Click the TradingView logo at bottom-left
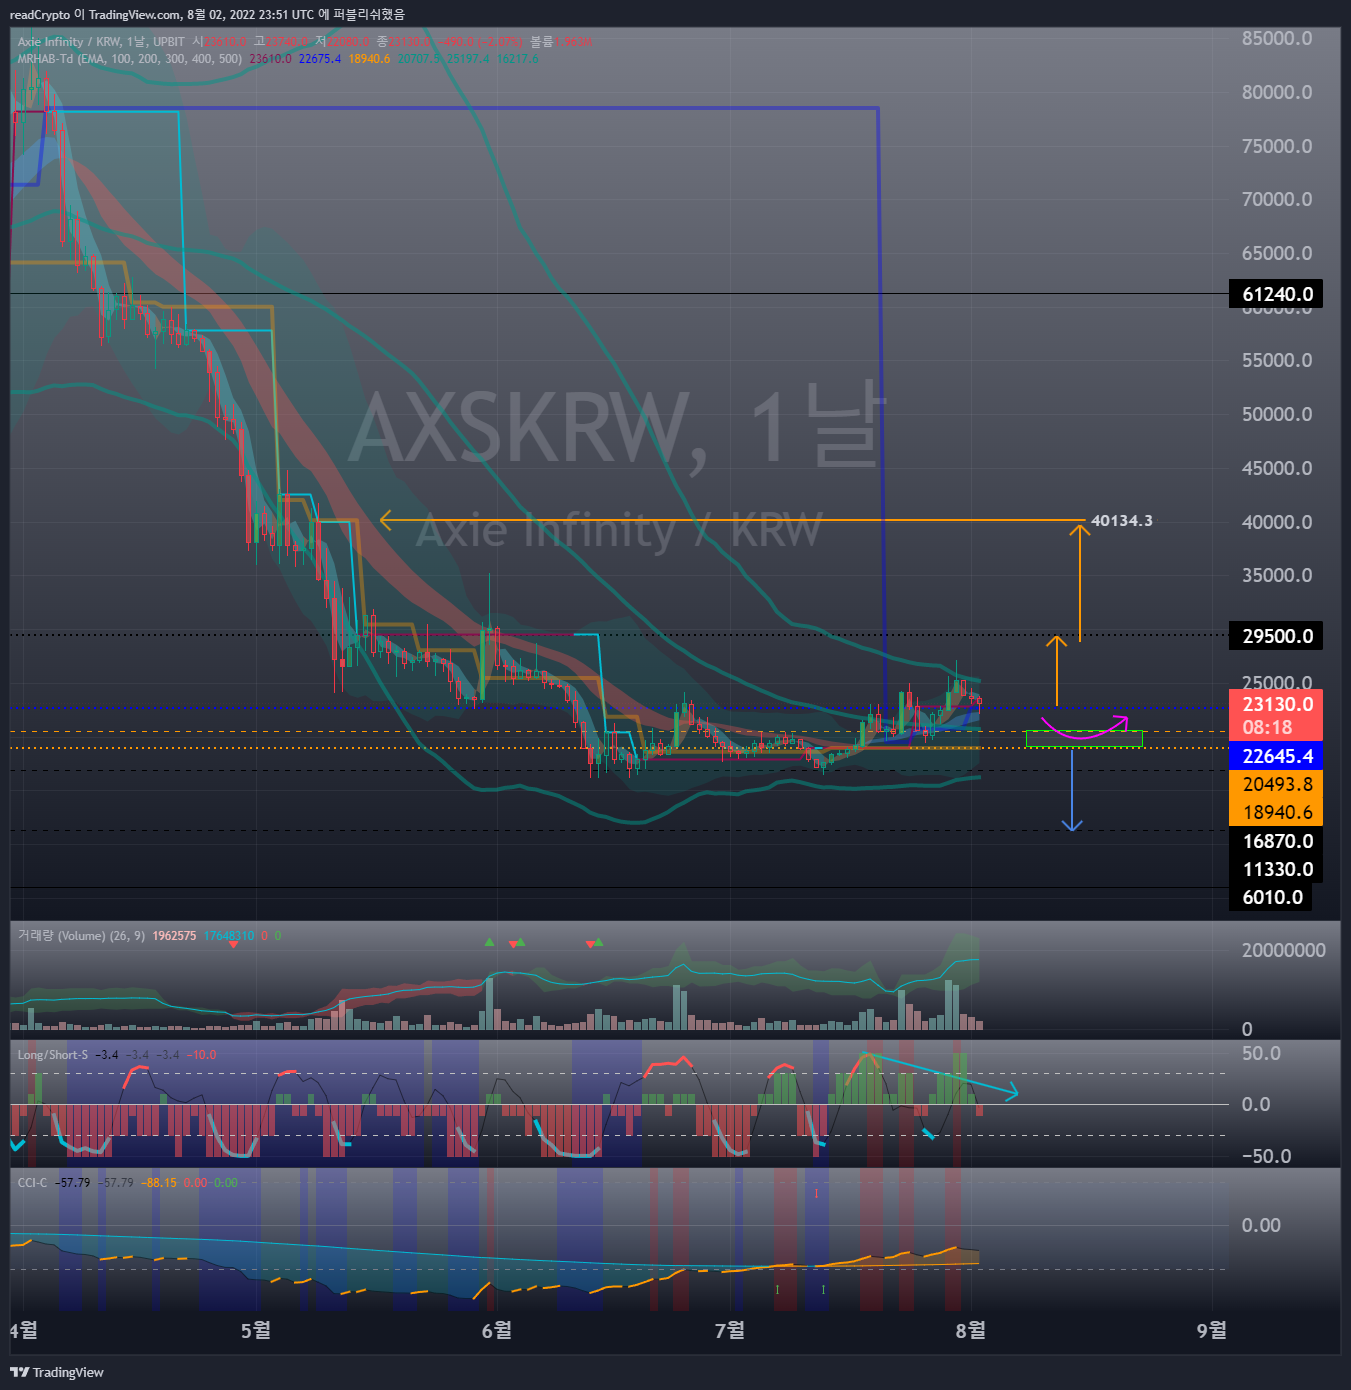This screenshot has height=1390, width=1351. click(57, 1372)
